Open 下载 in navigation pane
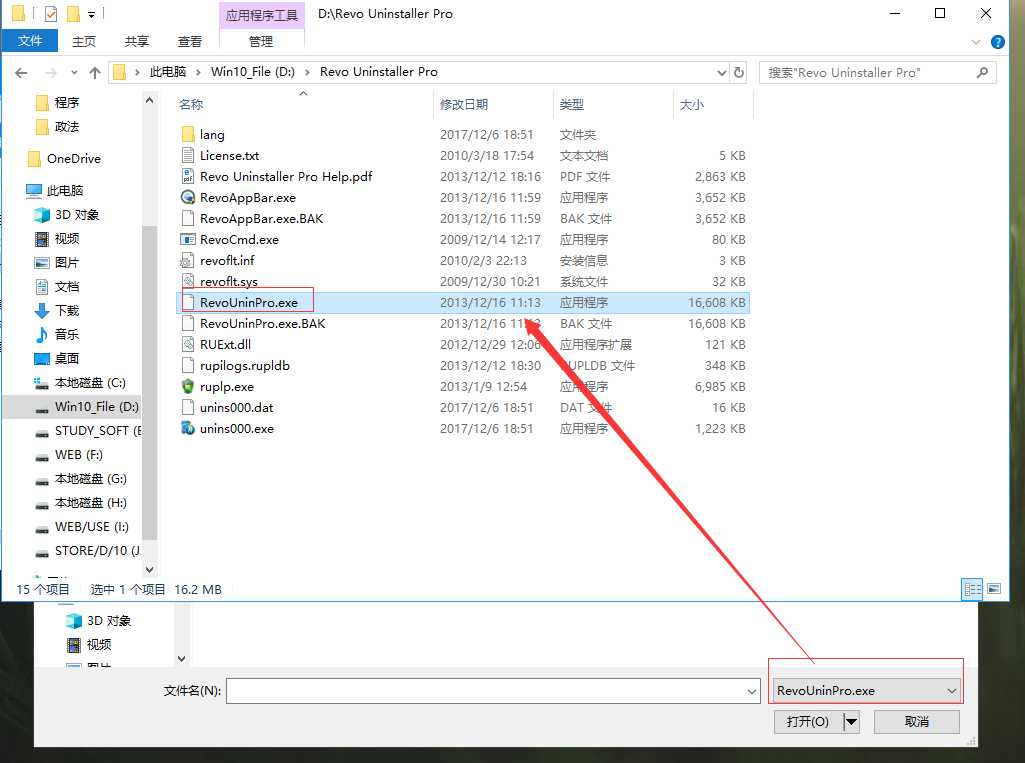The height and width of the screenshot is (763, 1025). 66,311
